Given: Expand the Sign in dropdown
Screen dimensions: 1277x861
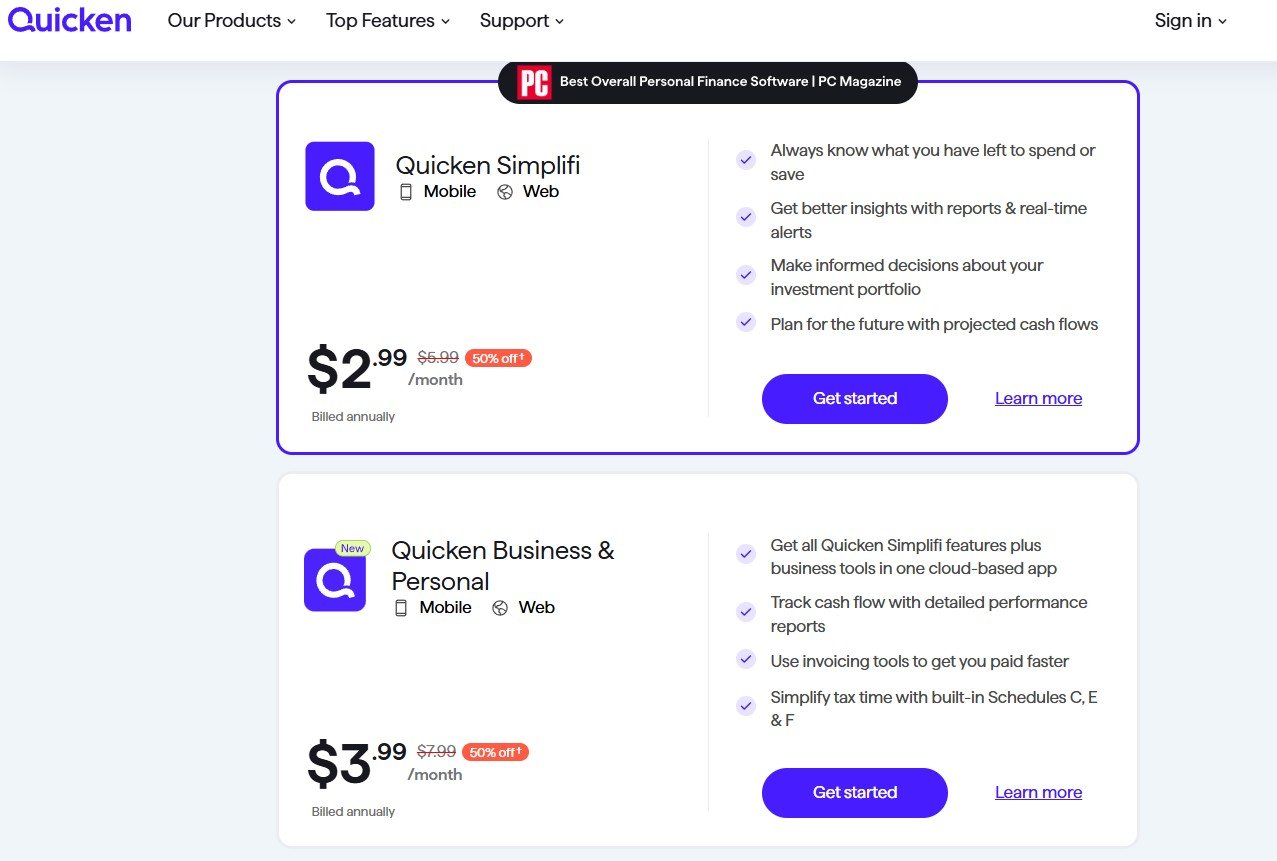Looking at the screenshot, I should pyautogui.click(x=1190, y=21).
